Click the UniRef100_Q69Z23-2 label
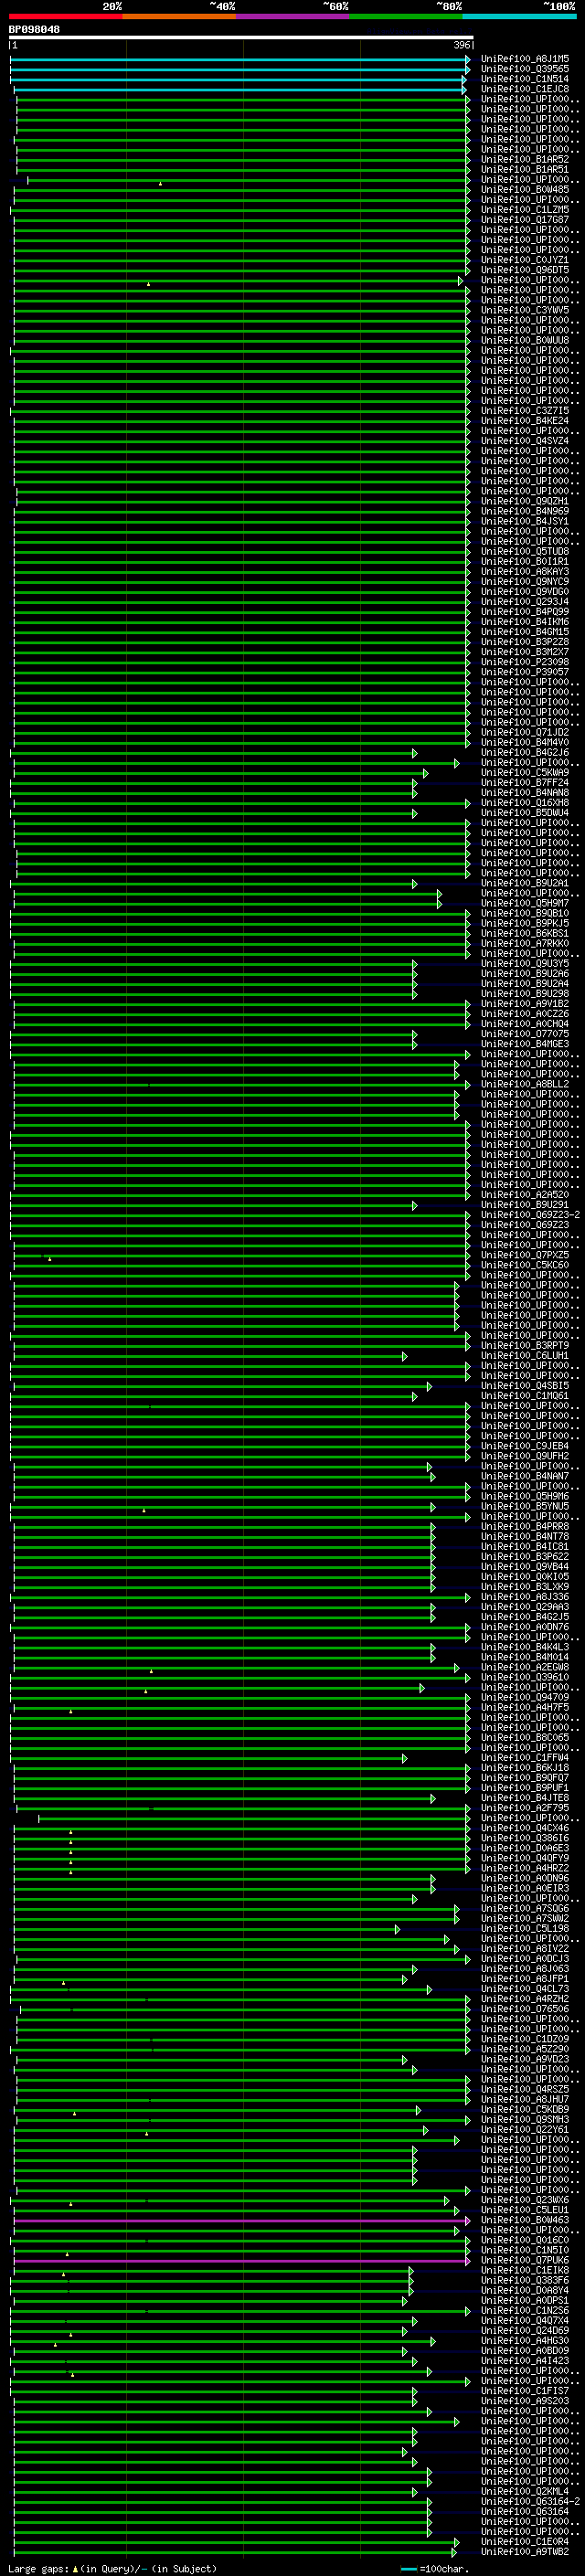585x2576 pixels. pyautogui.click(x=530, y=1216)
